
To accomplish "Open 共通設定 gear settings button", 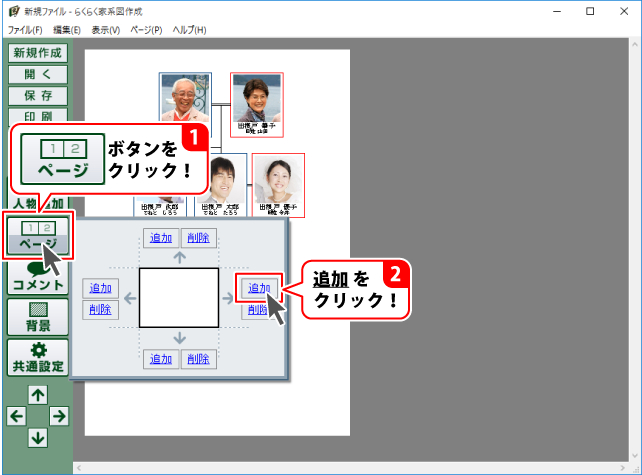I will click(38, 357).
